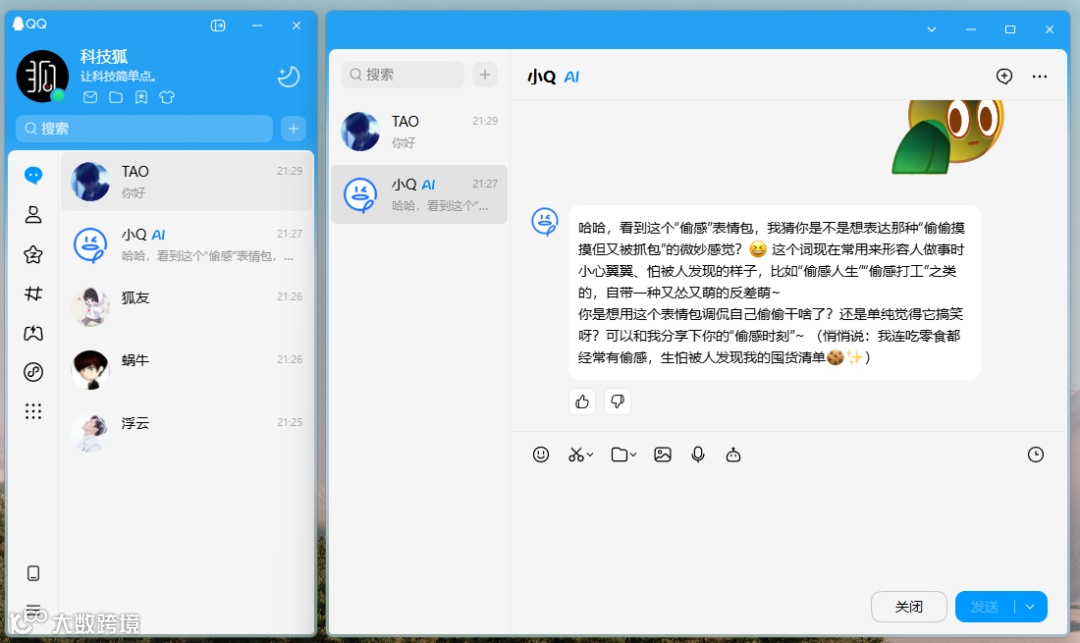Minimize the main QQ panel
This screenshot has width=1080, height=643.
(257, 25)
